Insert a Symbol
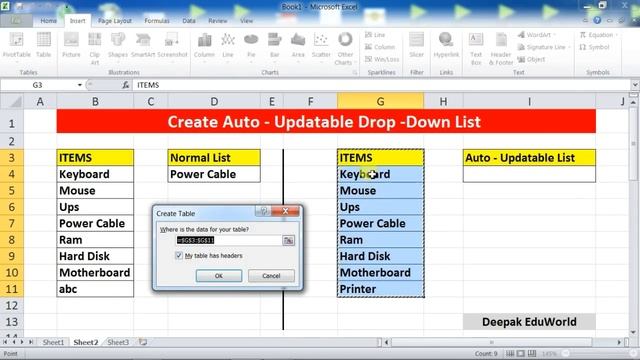Viewport: 640px width, 360px height. (x=594, y=47)
